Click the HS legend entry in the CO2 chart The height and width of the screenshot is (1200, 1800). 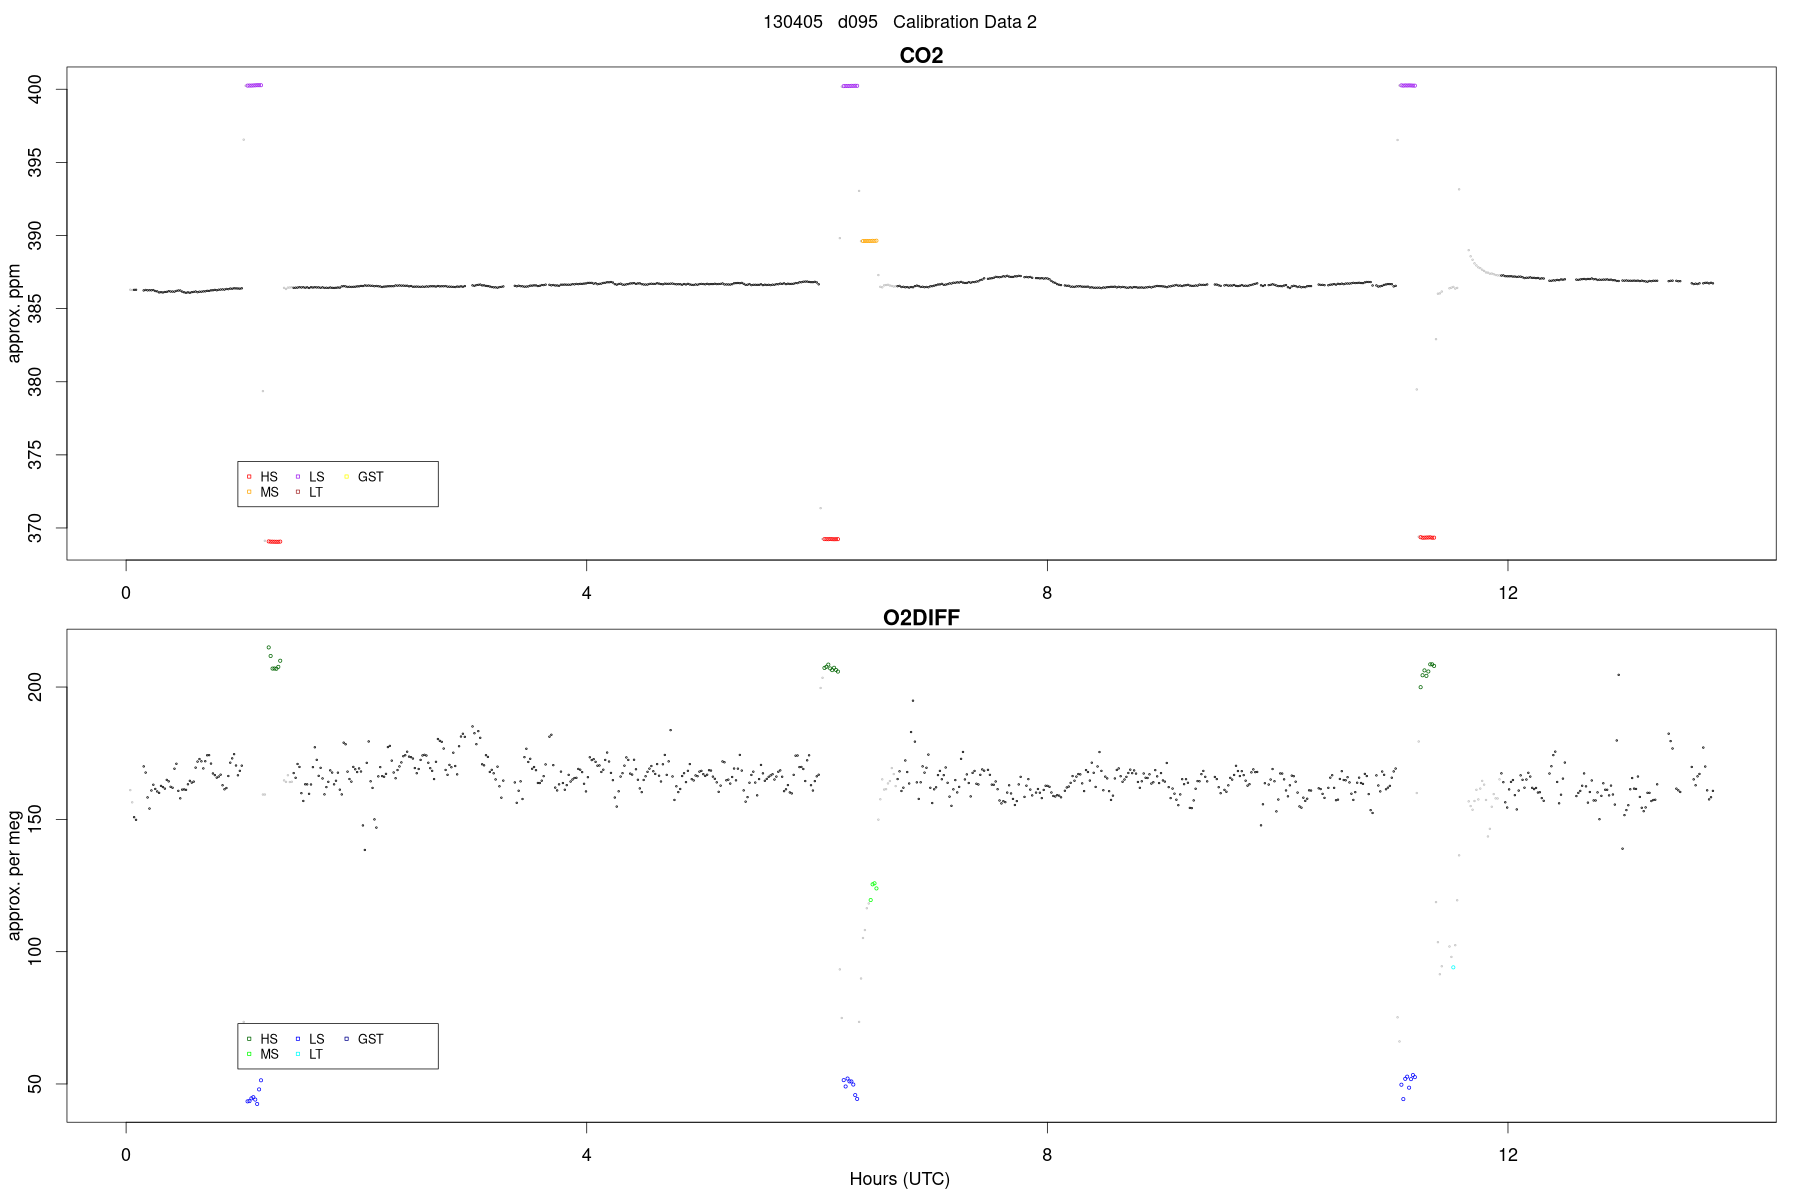click(x=263, y=477)
